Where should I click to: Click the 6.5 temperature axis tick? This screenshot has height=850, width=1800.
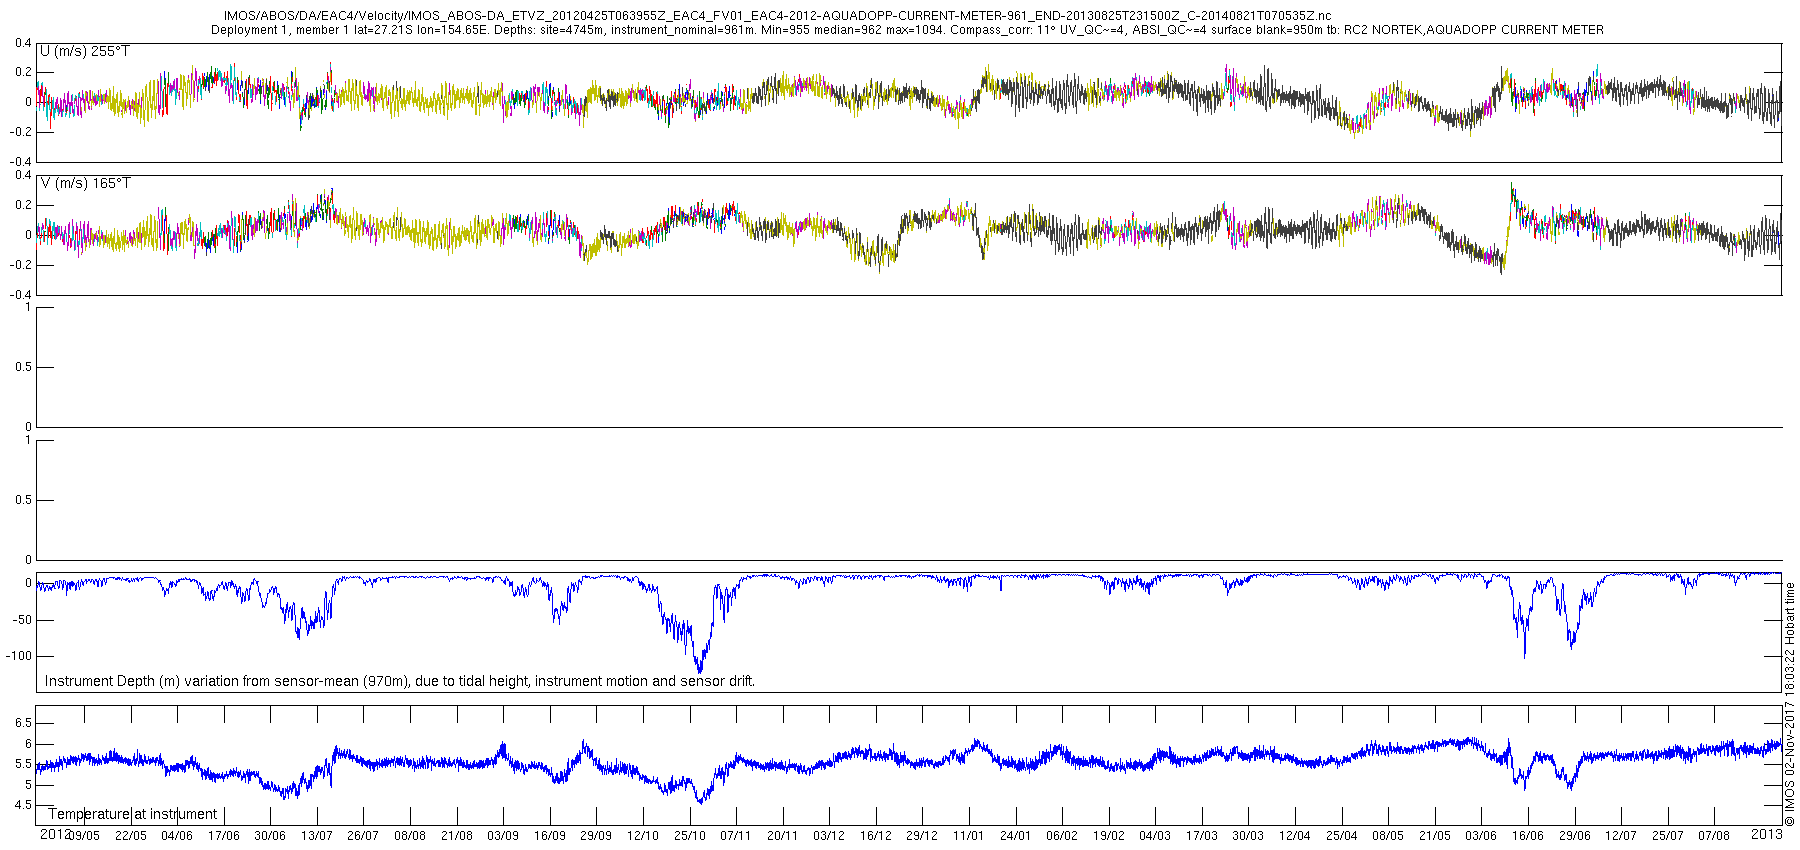tap(23, 723)
